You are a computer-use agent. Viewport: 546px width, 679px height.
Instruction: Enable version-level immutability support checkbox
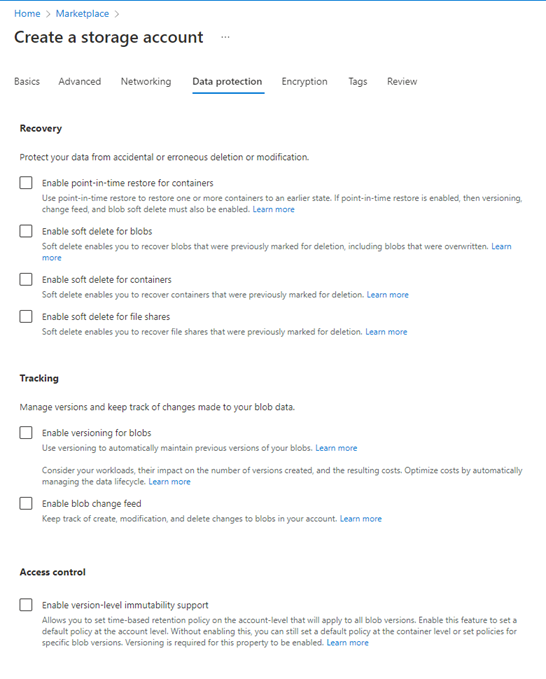point(26,605)
